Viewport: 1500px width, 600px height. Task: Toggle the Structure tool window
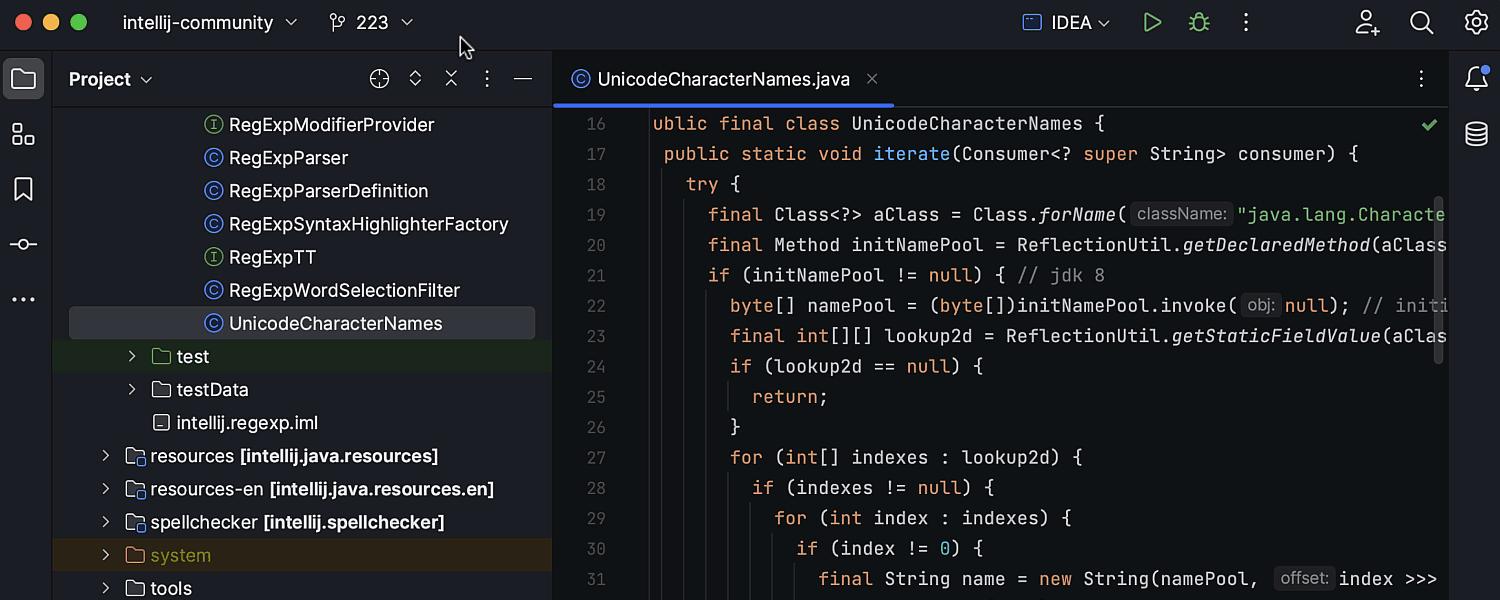click(24, 133)
